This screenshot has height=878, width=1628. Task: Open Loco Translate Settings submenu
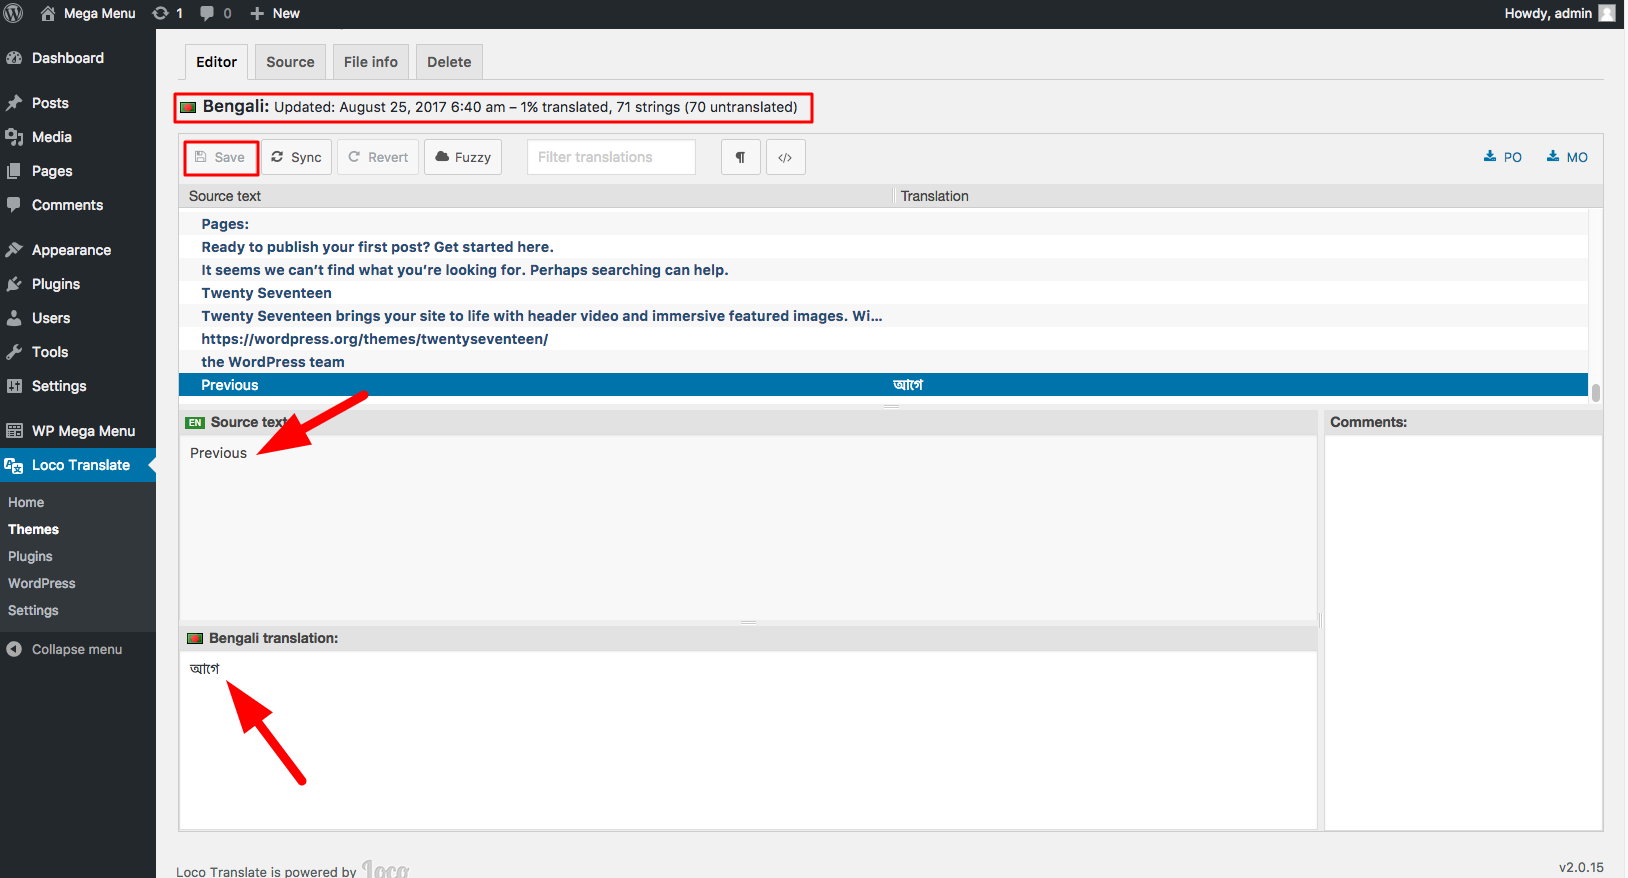(33, 610)
